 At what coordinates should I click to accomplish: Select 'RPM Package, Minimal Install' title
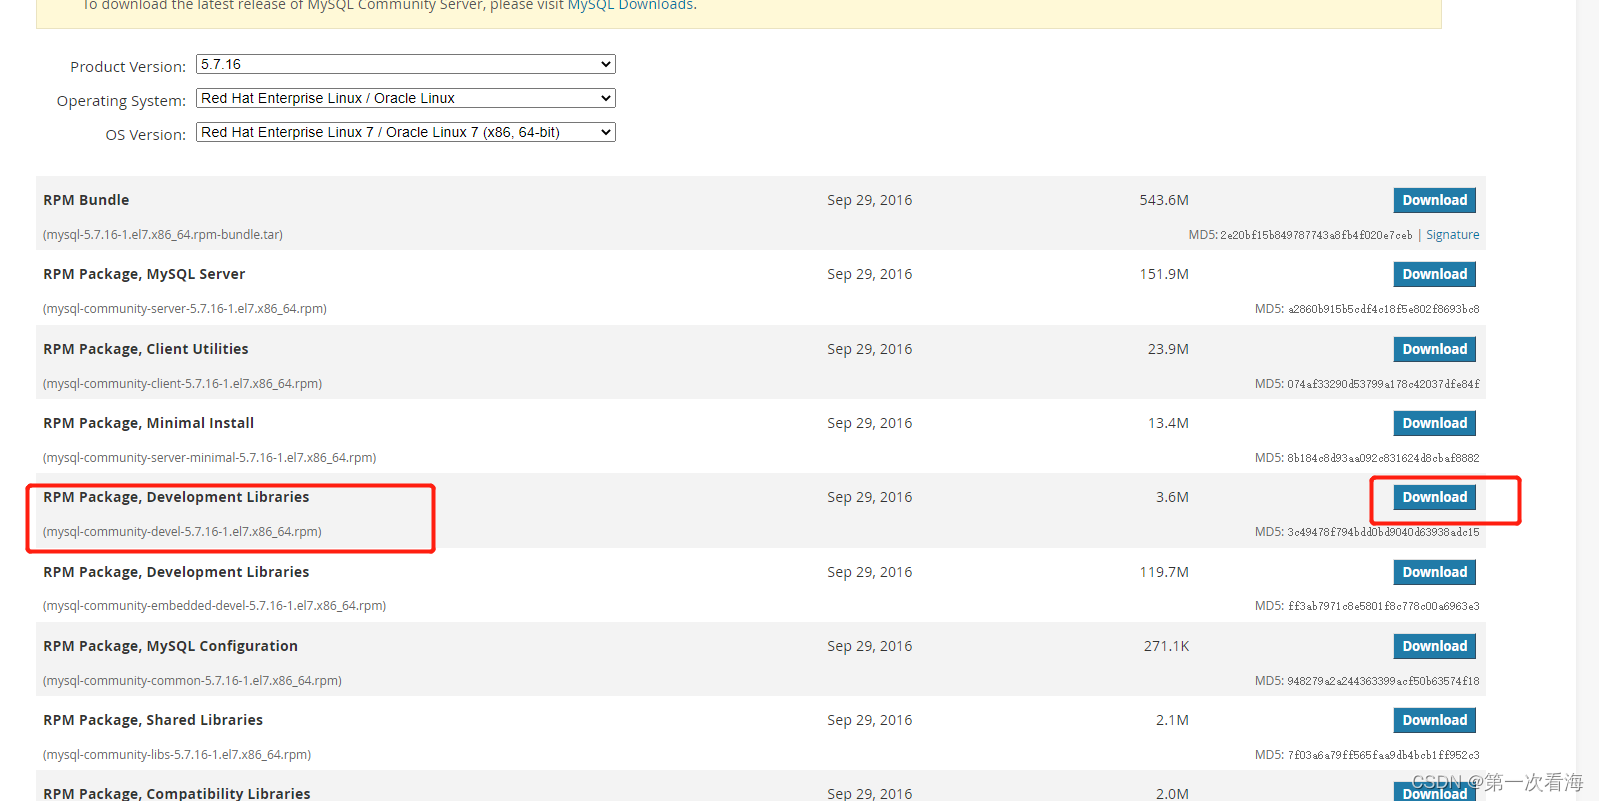(x=149, y=423)
